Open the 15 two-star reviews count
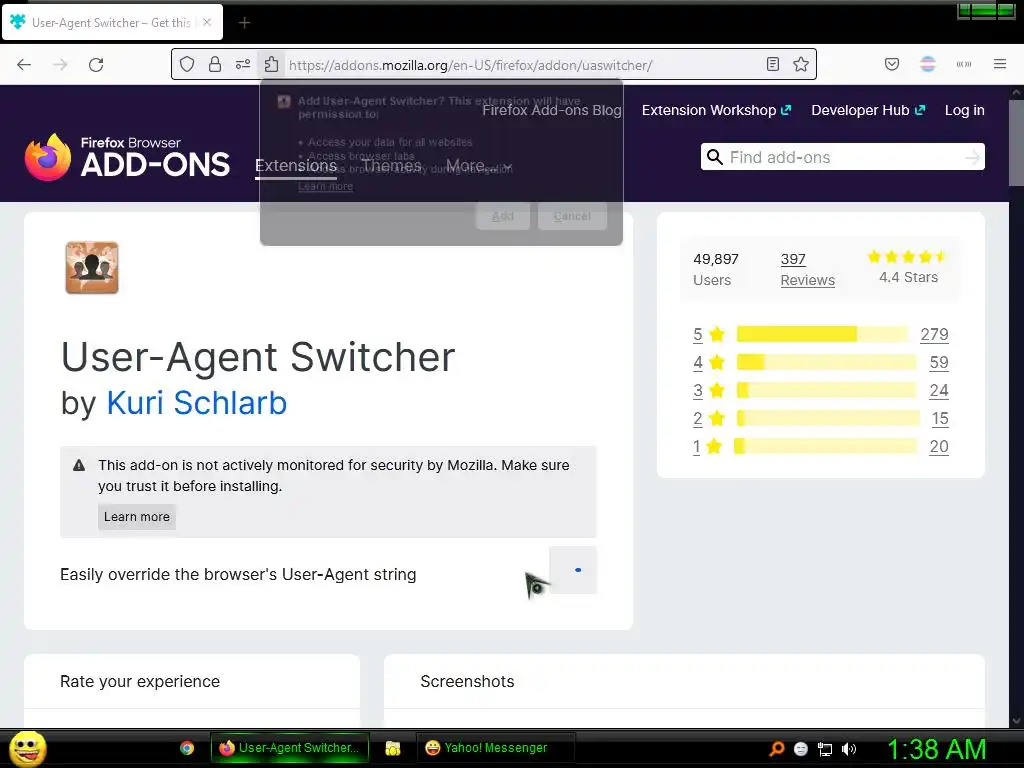Image resolution: width=1024 pixels, height=768 pixels. (x=940, y=419)
